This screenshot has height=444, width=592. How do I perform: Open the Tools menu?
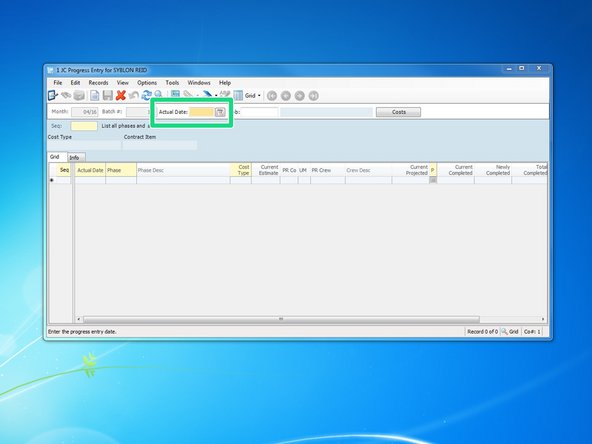pos(172,83)
